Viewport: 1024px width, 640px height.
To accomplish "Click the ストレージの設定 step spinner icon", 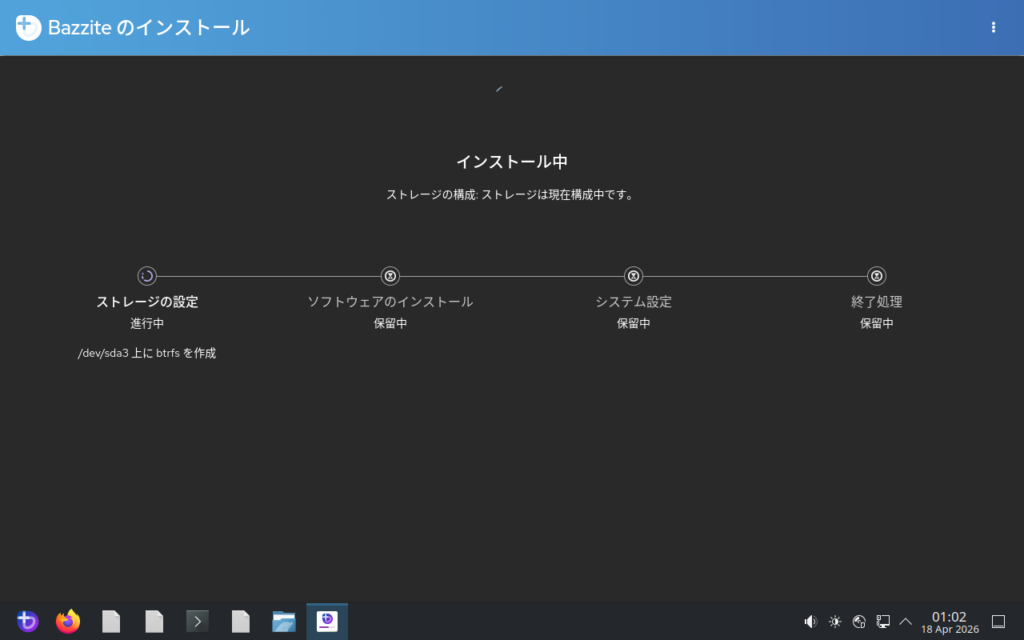I will pos(147,276).
